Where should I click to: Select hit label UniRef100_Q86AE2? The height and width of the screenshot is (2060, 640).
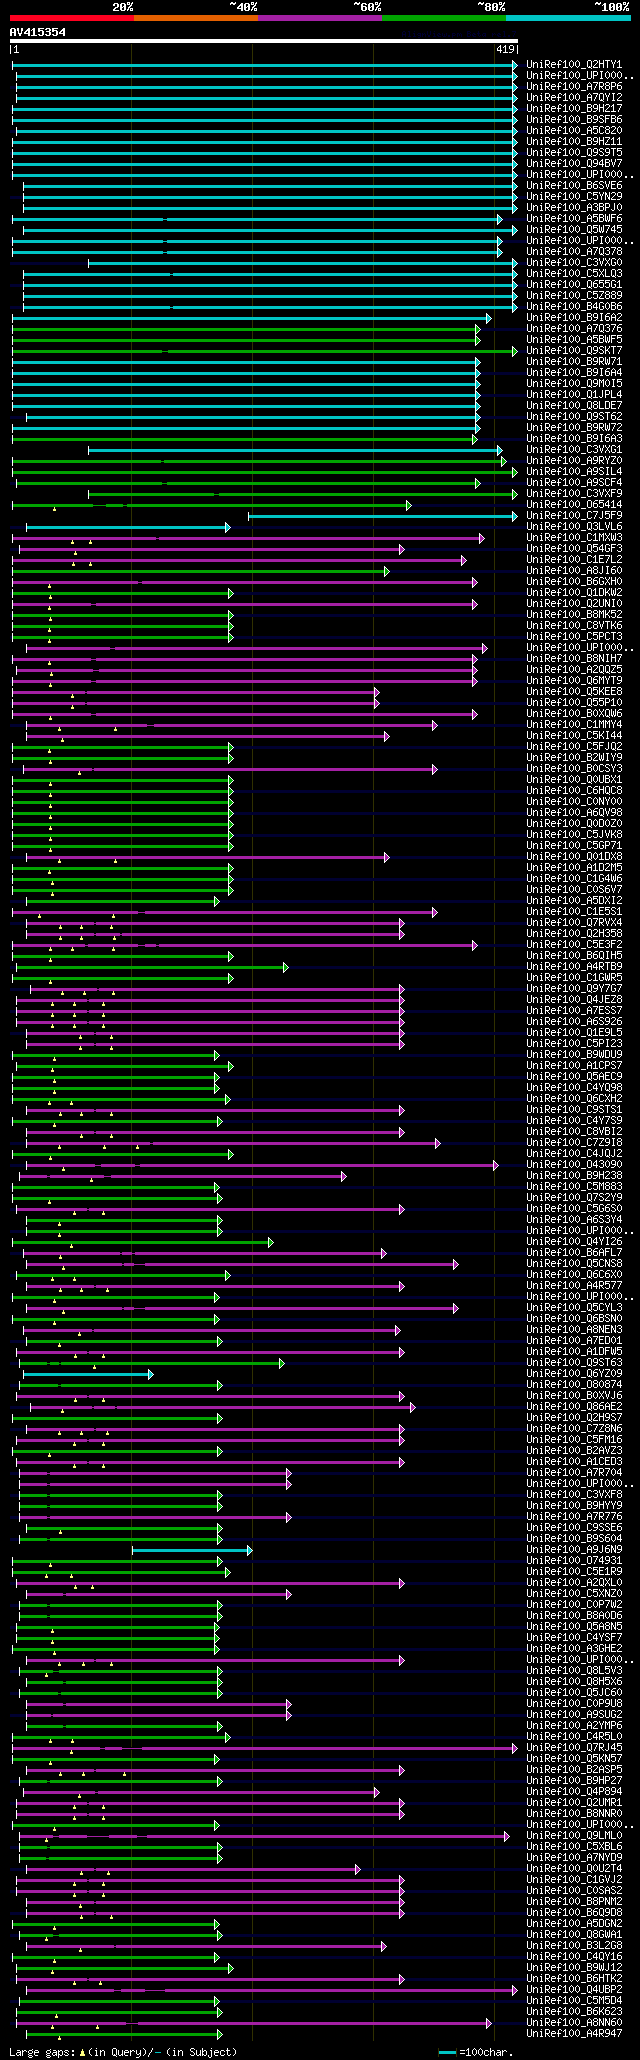tap(574, 1406)
